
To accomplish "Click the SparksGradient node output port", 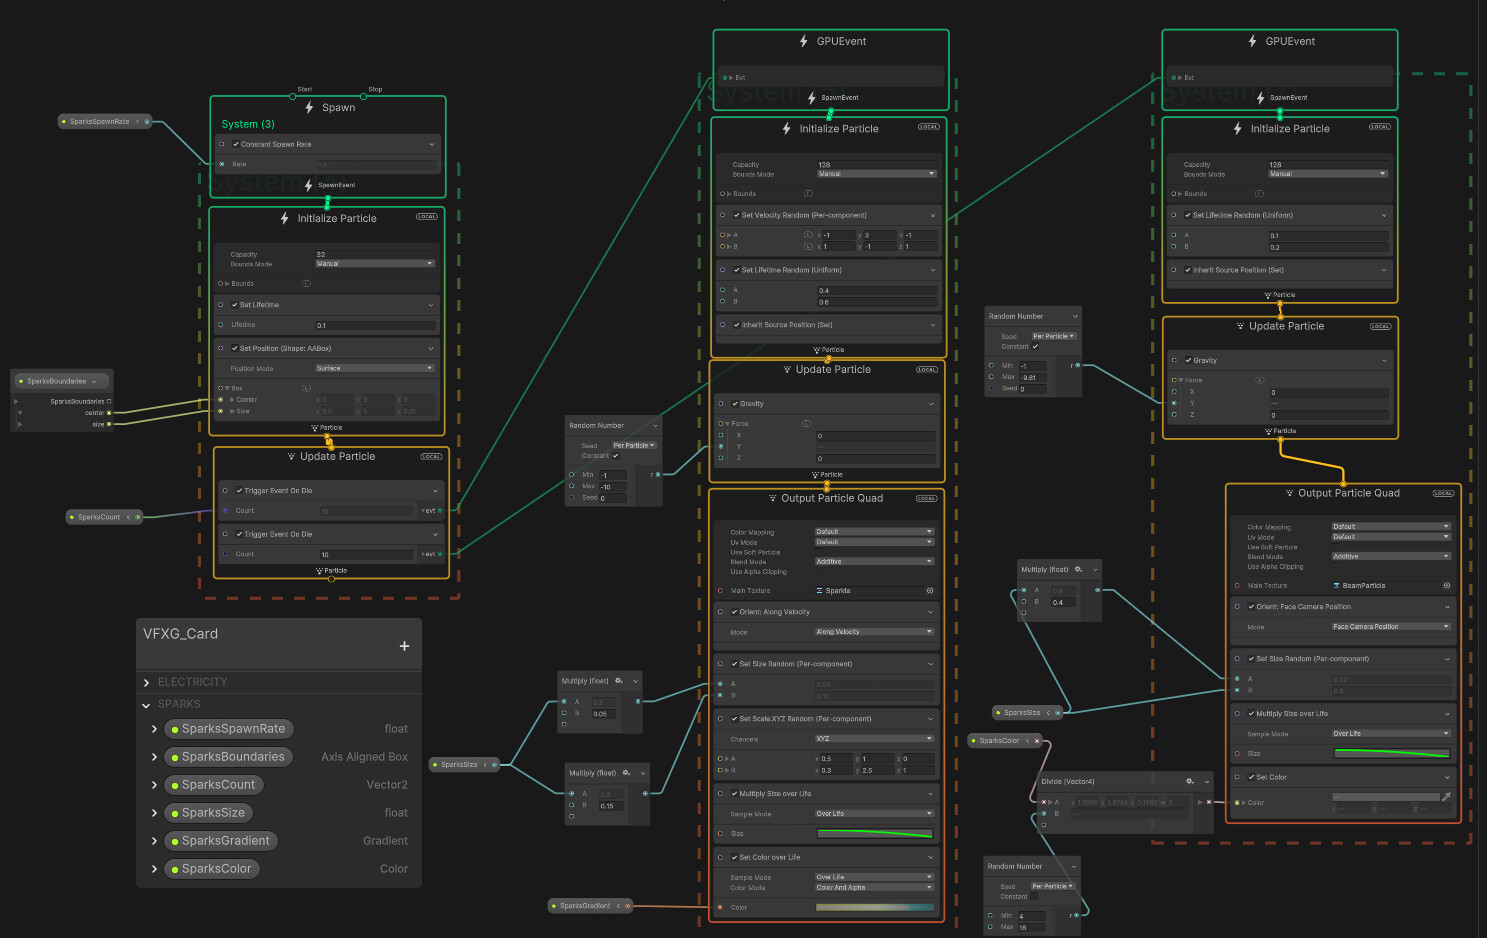I will [x=628, y=906].
